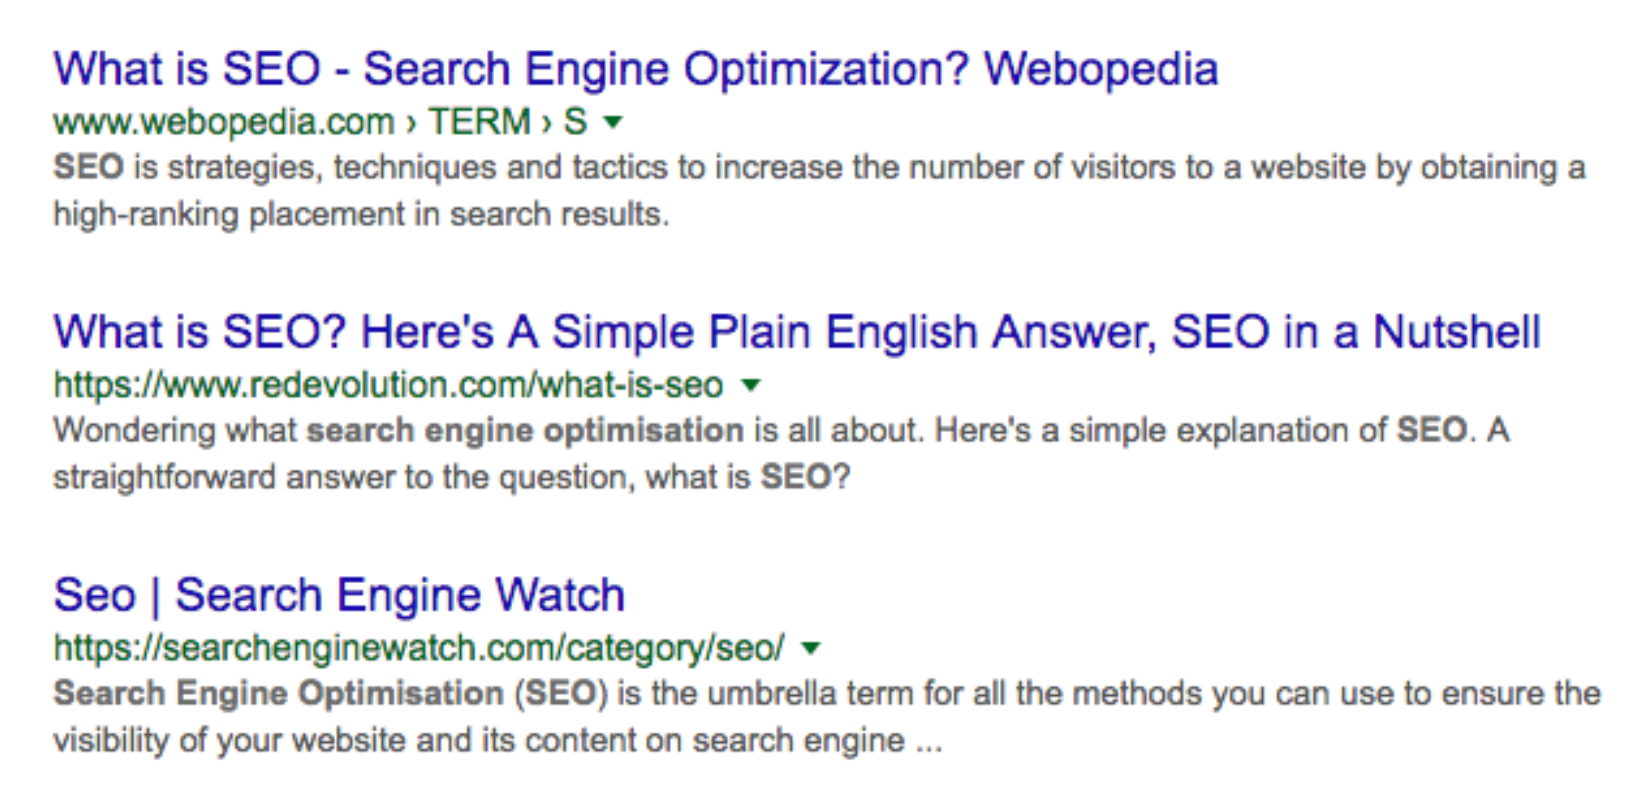Screen dimensions: 1633x788
Task: Click the ellipsis ending the Search Engine Watch snippet
Action: click(x=928, y=741)
